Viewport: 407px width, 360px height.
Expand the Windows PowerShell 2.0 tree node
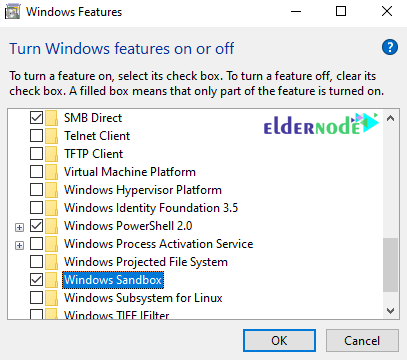coord(20,228)
